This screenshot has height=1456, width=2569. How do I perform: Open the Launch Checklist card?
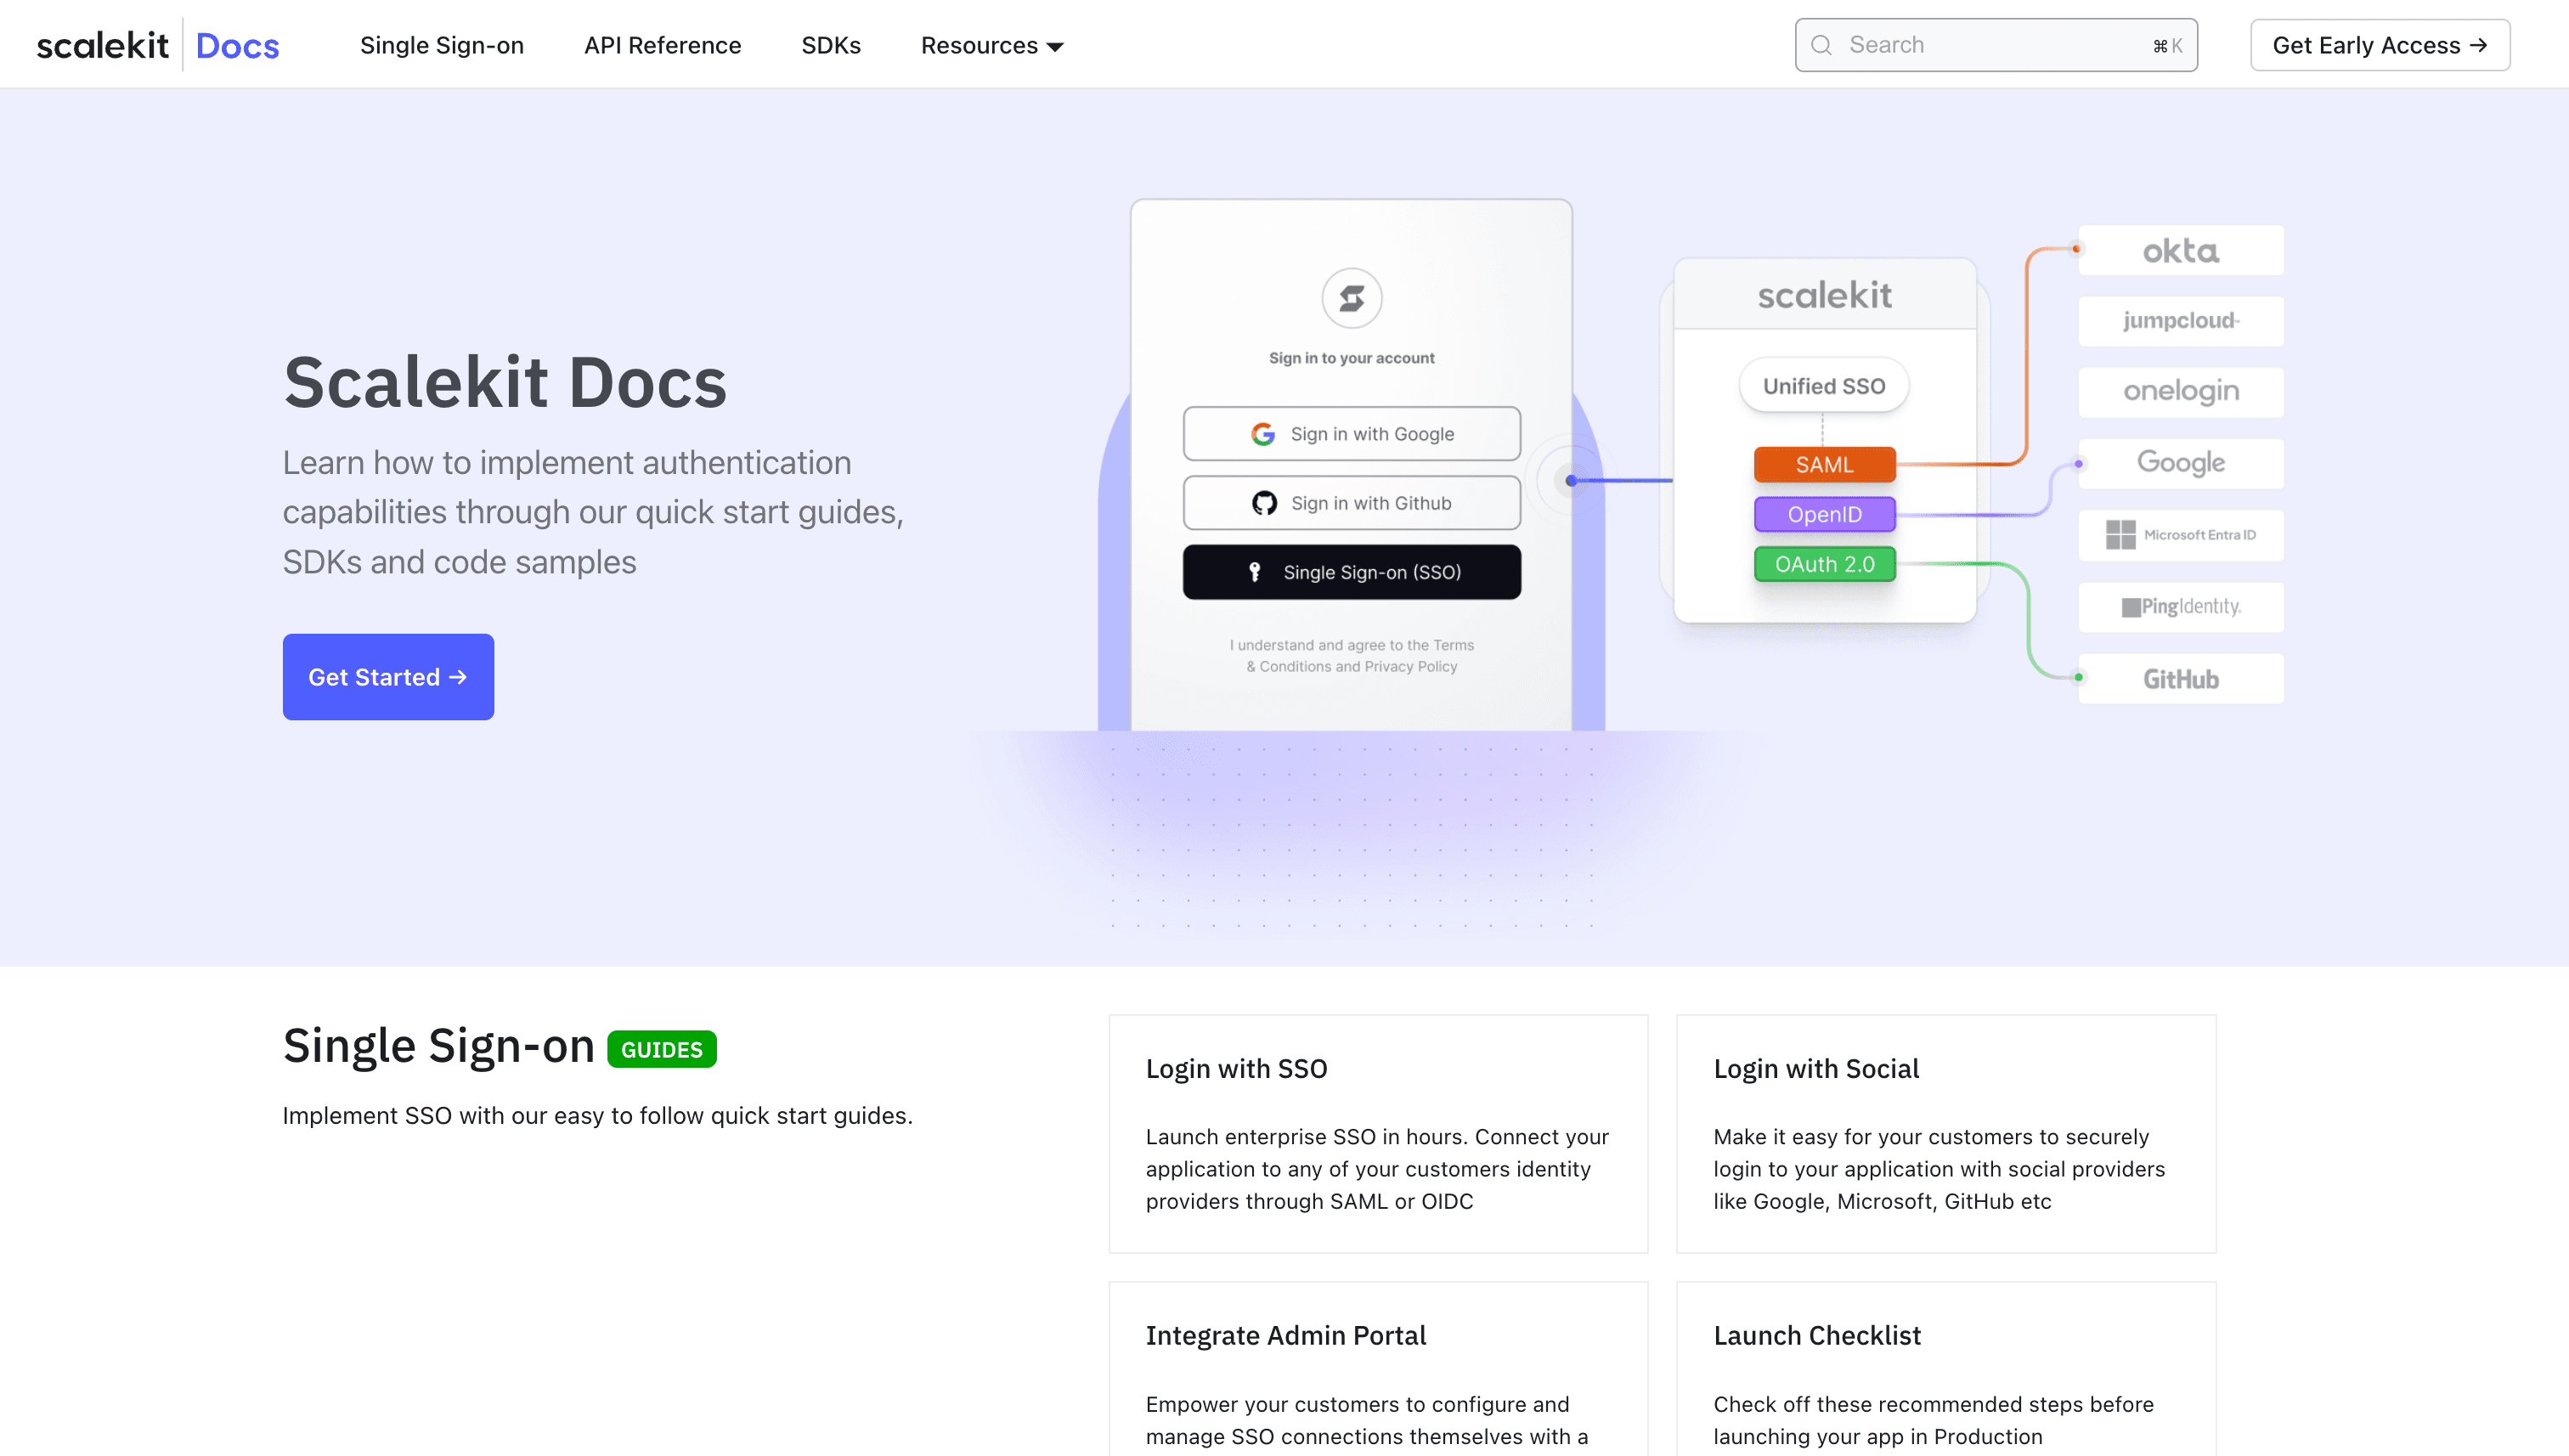click(1945, 1369)
